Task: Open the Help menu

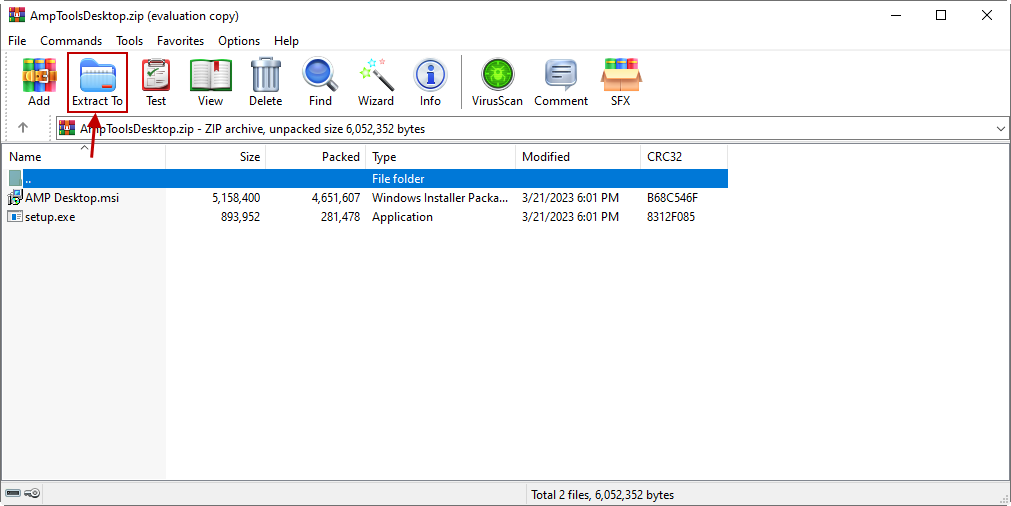Action: (286, 41)
